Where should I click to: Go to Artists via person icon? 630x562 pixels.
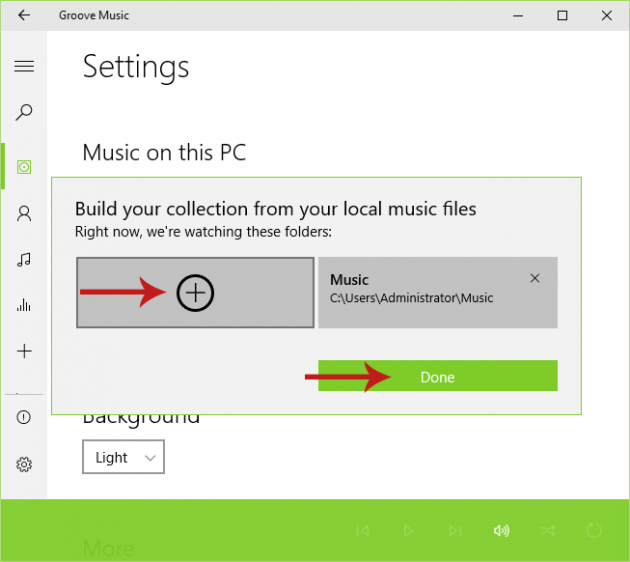click(x=24, y=213)
